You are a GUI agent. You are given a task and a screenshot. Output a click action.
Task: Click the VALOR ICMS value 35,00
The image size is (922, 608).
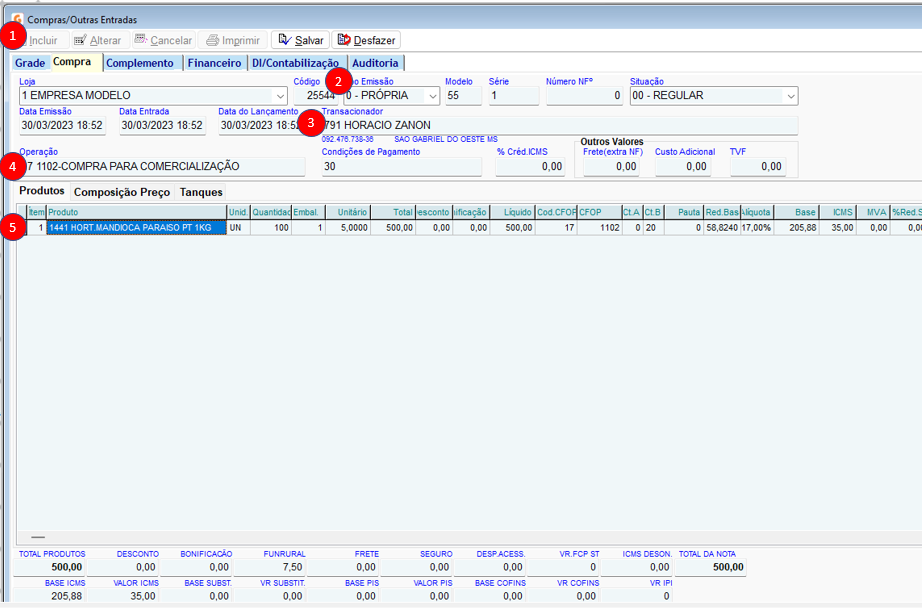click(x=123, y=596)
